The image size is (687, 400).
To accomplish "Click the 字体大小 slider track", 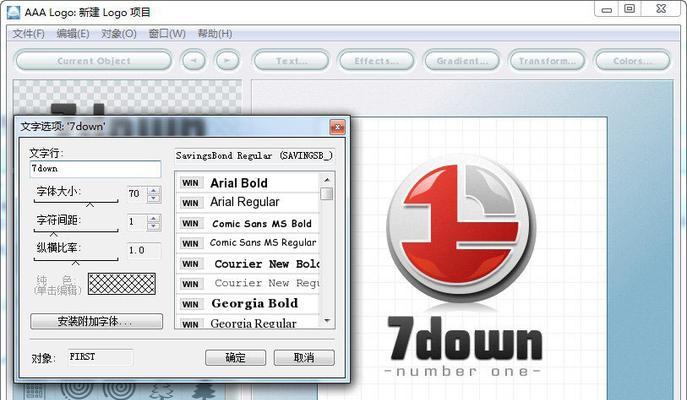I will click(x=76, y=202).
